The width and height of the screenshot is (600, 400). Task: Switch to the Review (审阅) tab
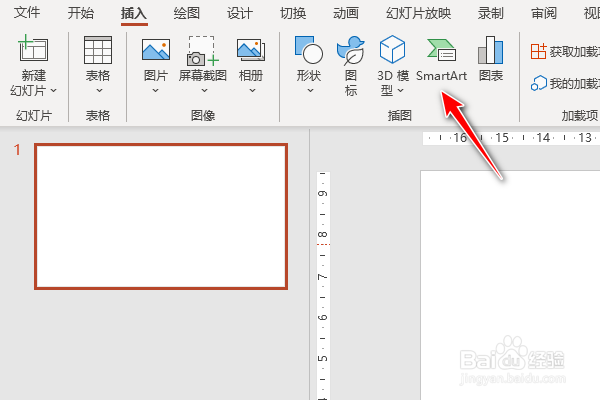click(x=544, y=13)
